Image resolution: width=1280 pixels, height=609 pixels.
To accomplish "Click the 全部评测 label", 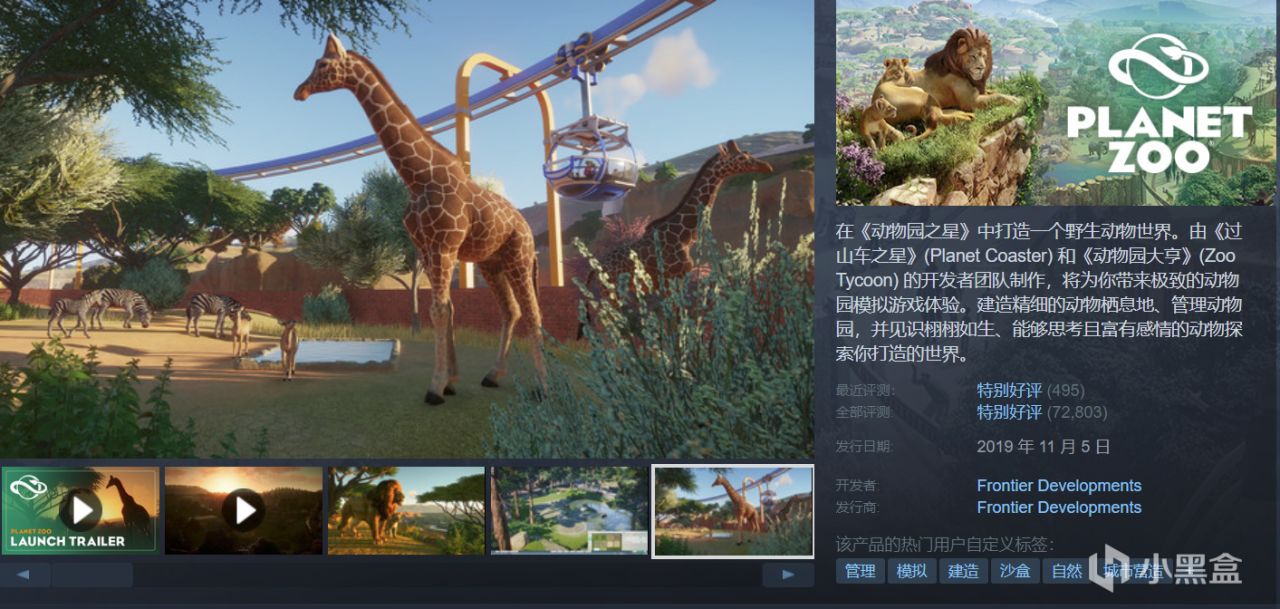I will [865, 412].
